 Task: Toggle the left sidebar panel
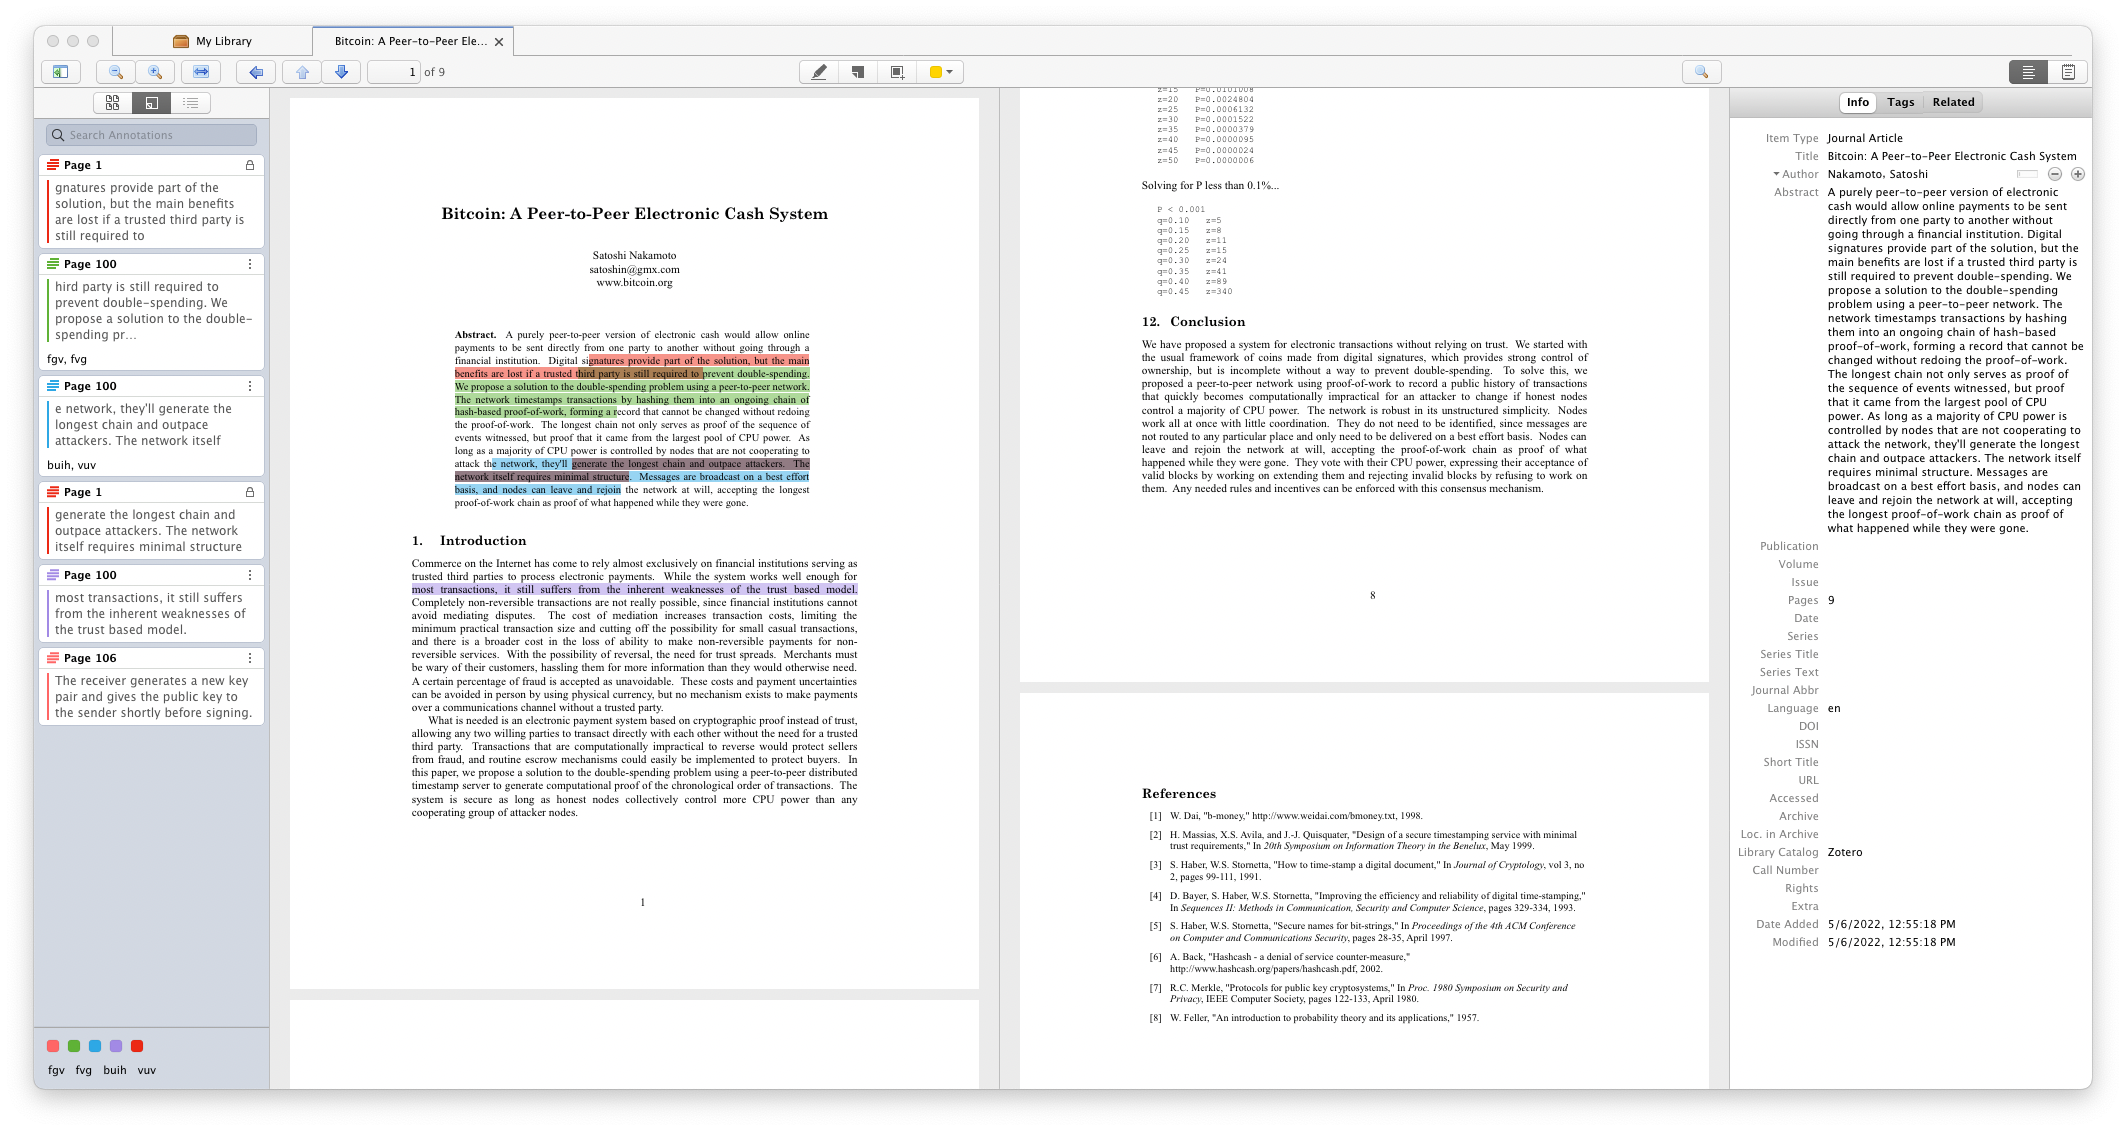pos(61,71)
